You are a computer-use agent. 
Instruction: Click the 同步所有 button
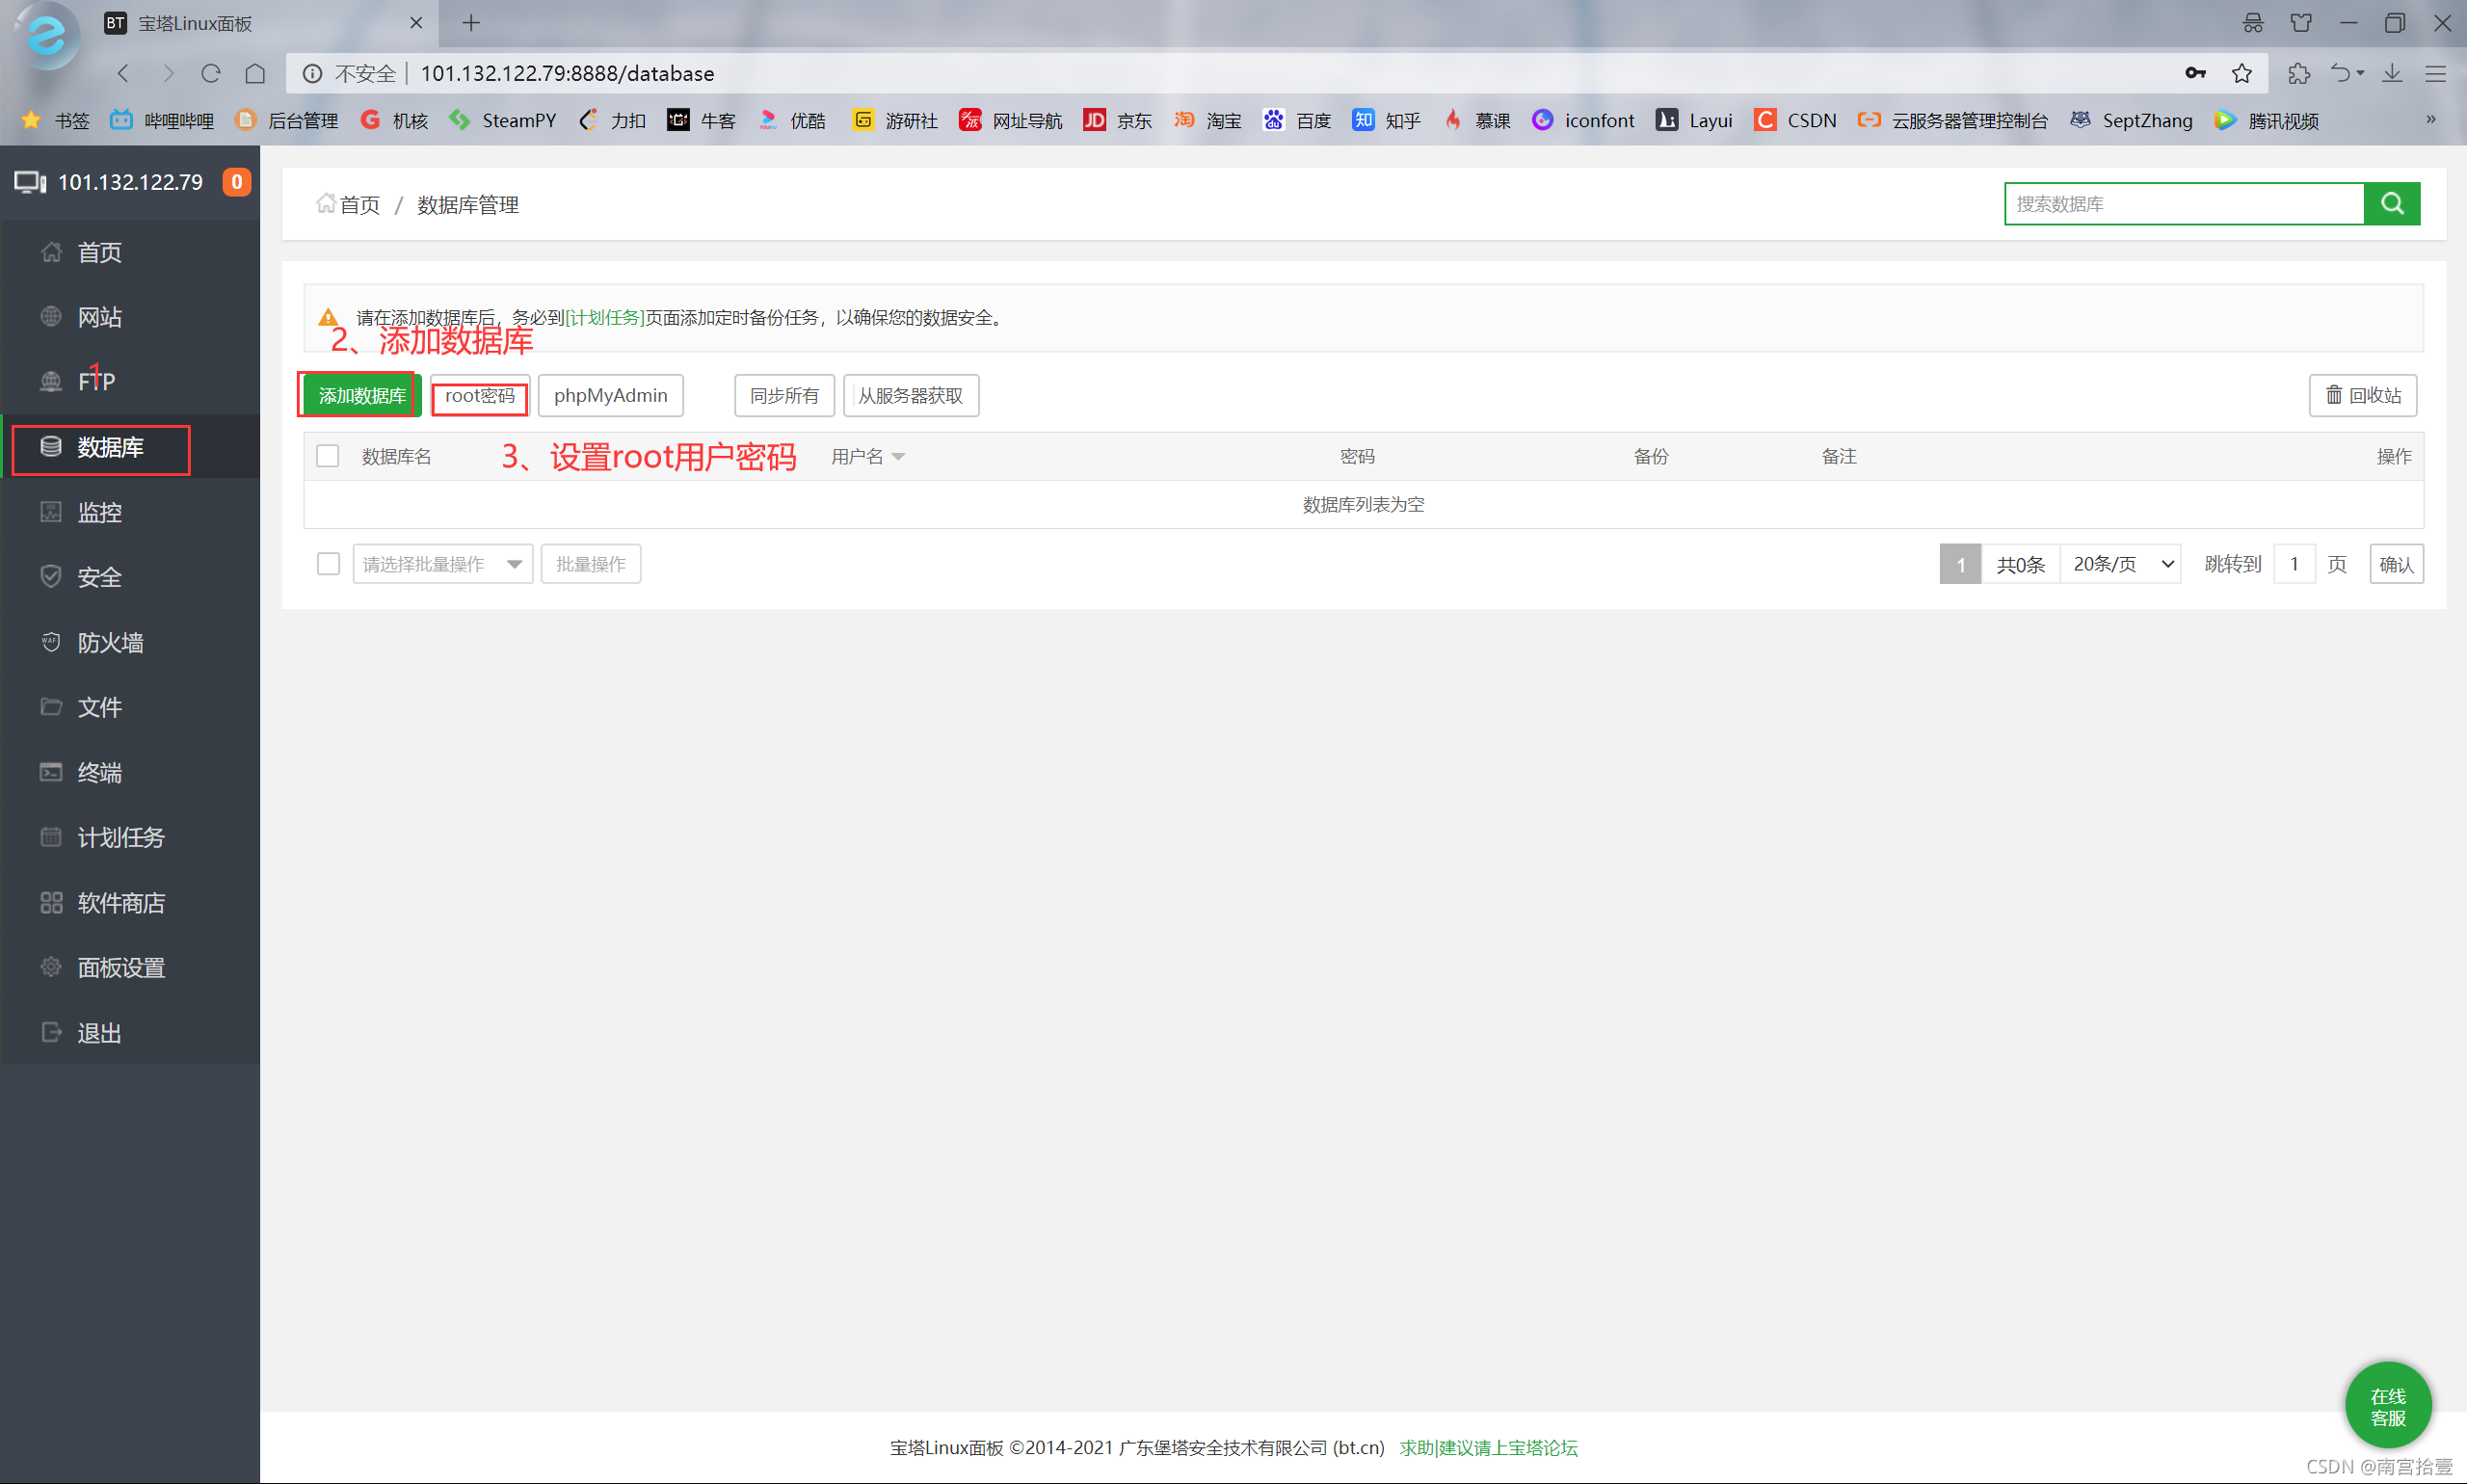pos(785,396)
